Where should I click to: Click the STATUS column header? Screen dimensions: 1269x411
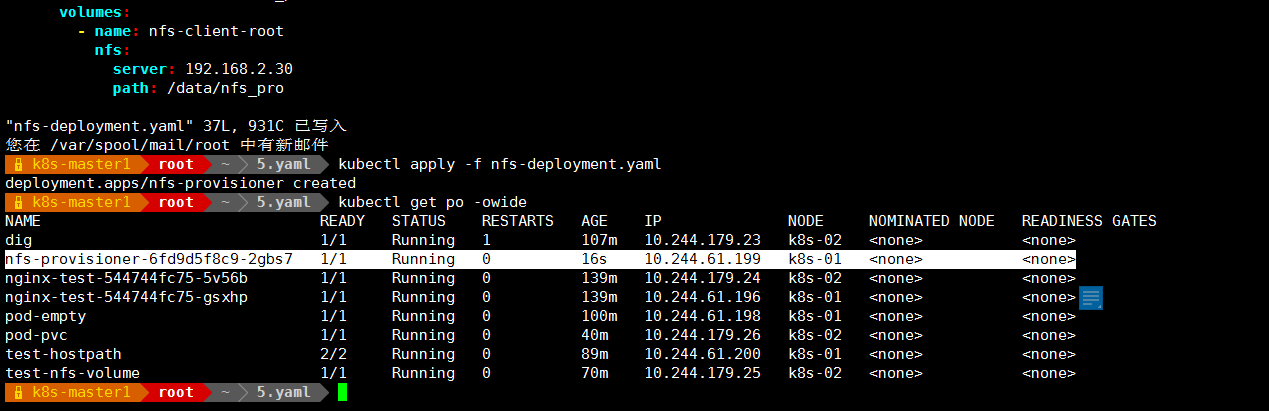pos(419,221)
